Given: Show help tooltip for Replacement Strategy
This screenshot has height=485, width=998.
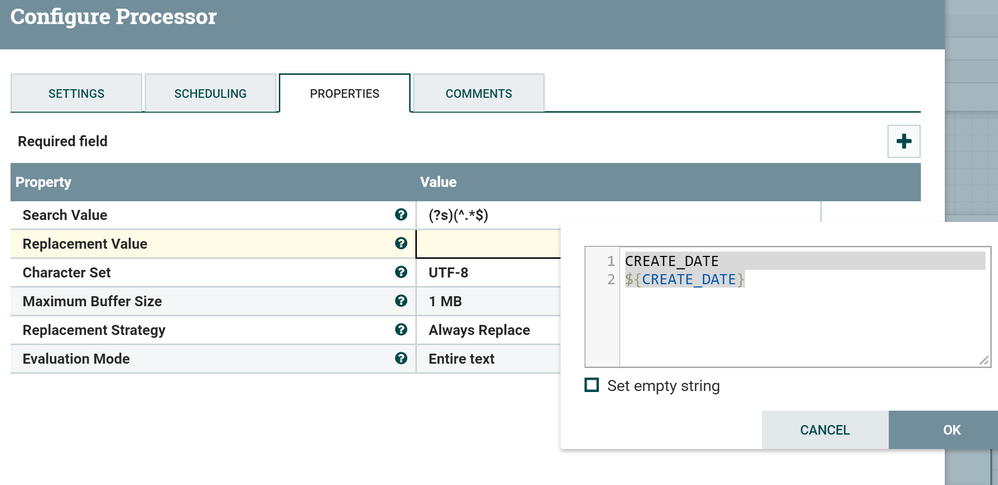Looking at the screenshot, I should click(x=401, y=330).
